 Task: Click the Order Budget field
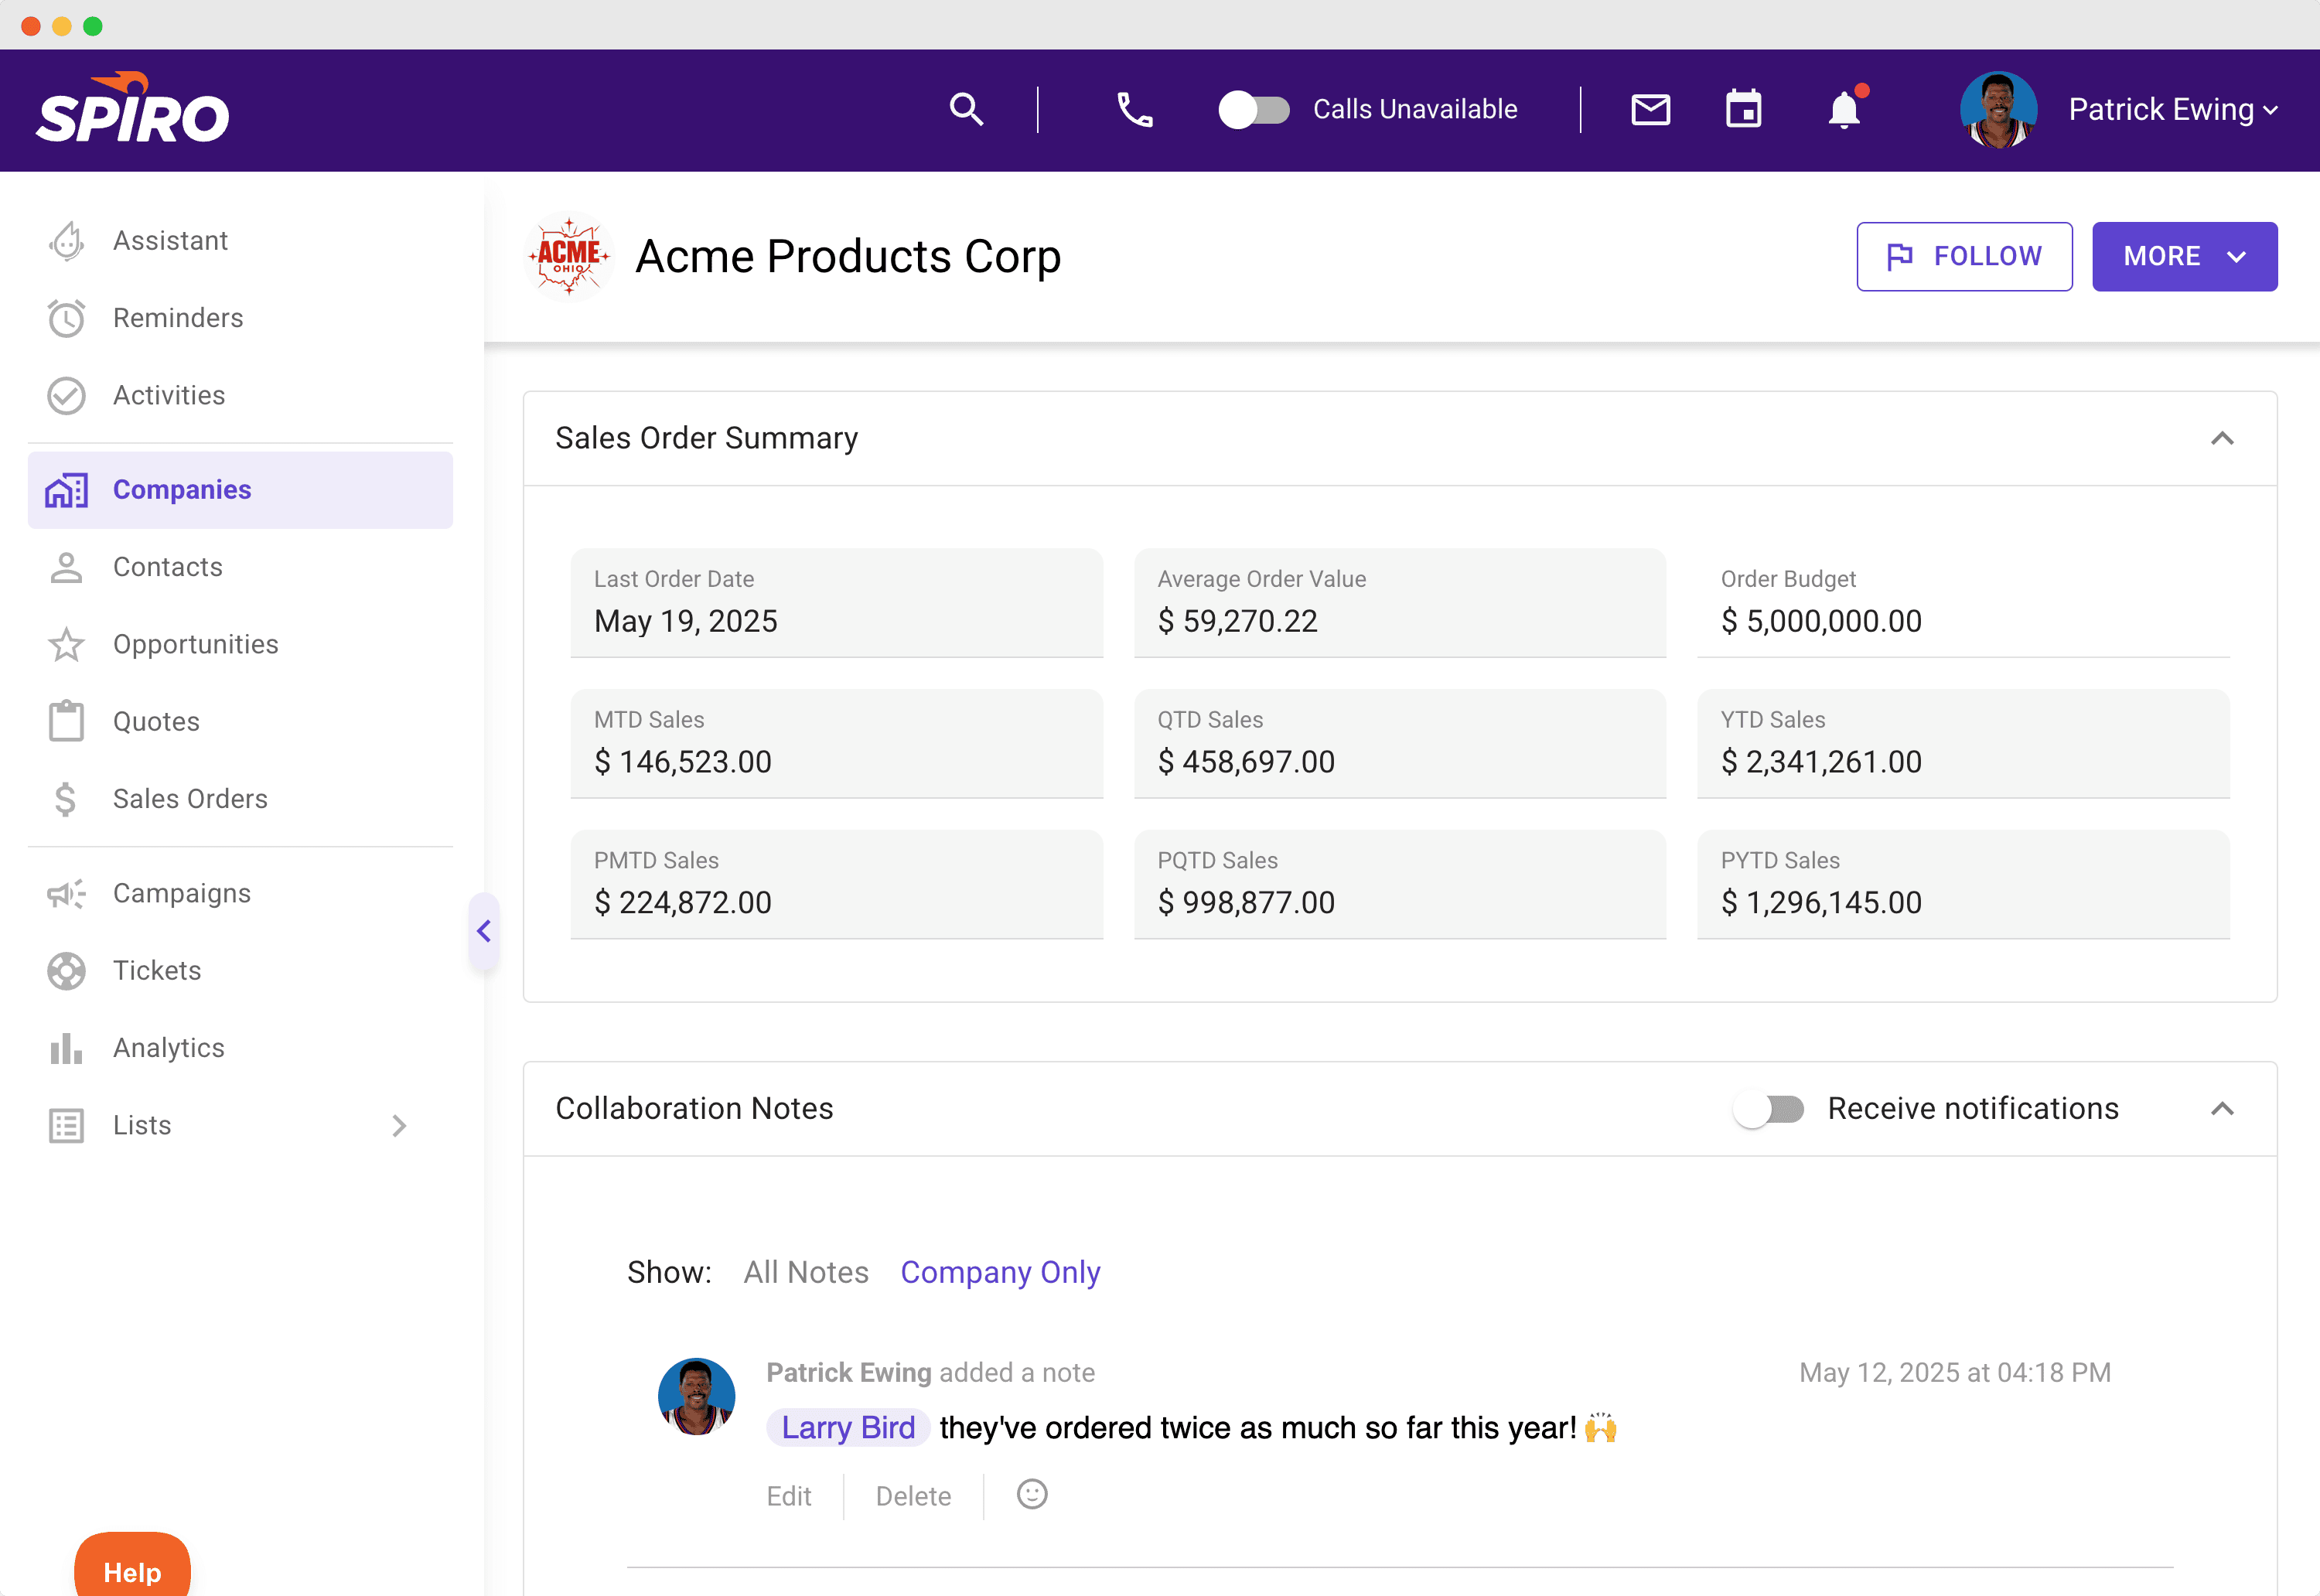pyautogui.click(x=1963, y=603)
